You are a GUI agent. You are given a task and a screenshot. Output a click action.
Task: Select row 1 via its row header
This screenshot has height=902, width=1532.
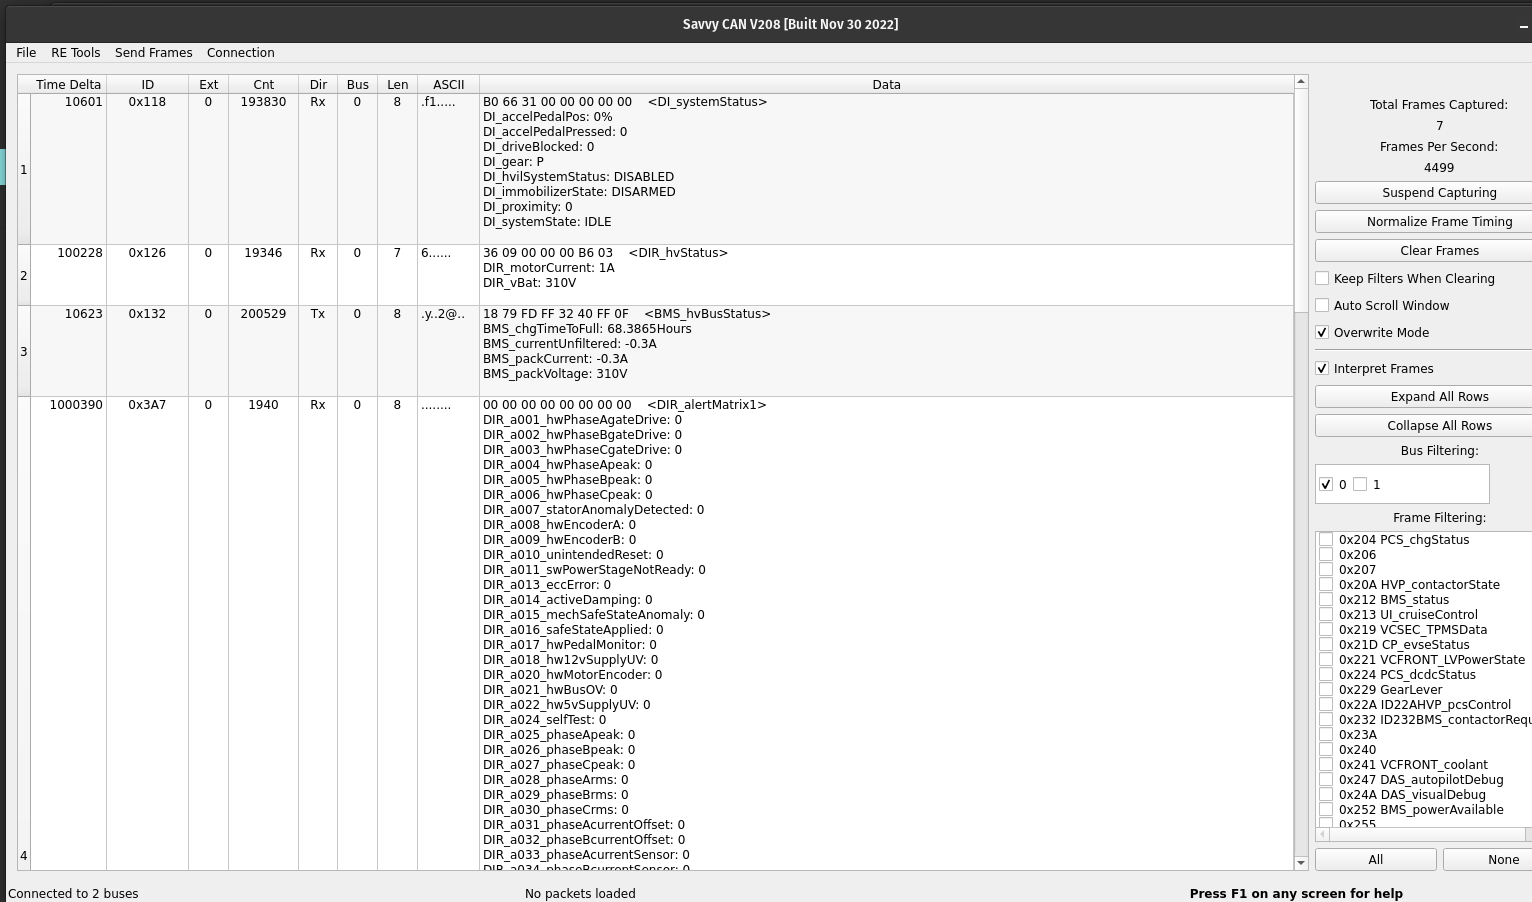tap(24, 170)
